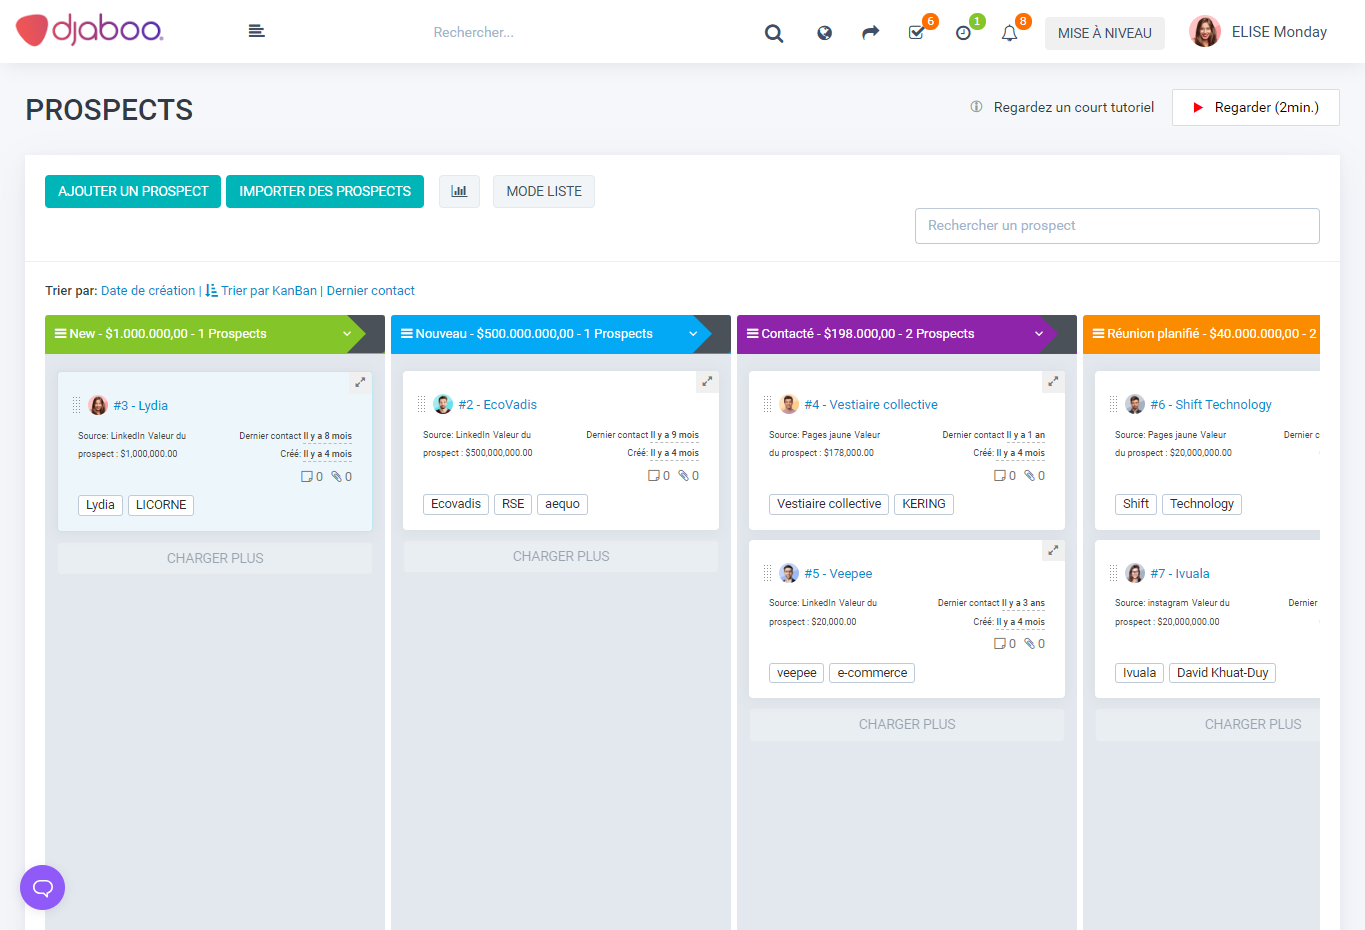Open the New column dropdown chevron
The height and width of the screenshot is (930, 1365).
[x=347, y=334]
